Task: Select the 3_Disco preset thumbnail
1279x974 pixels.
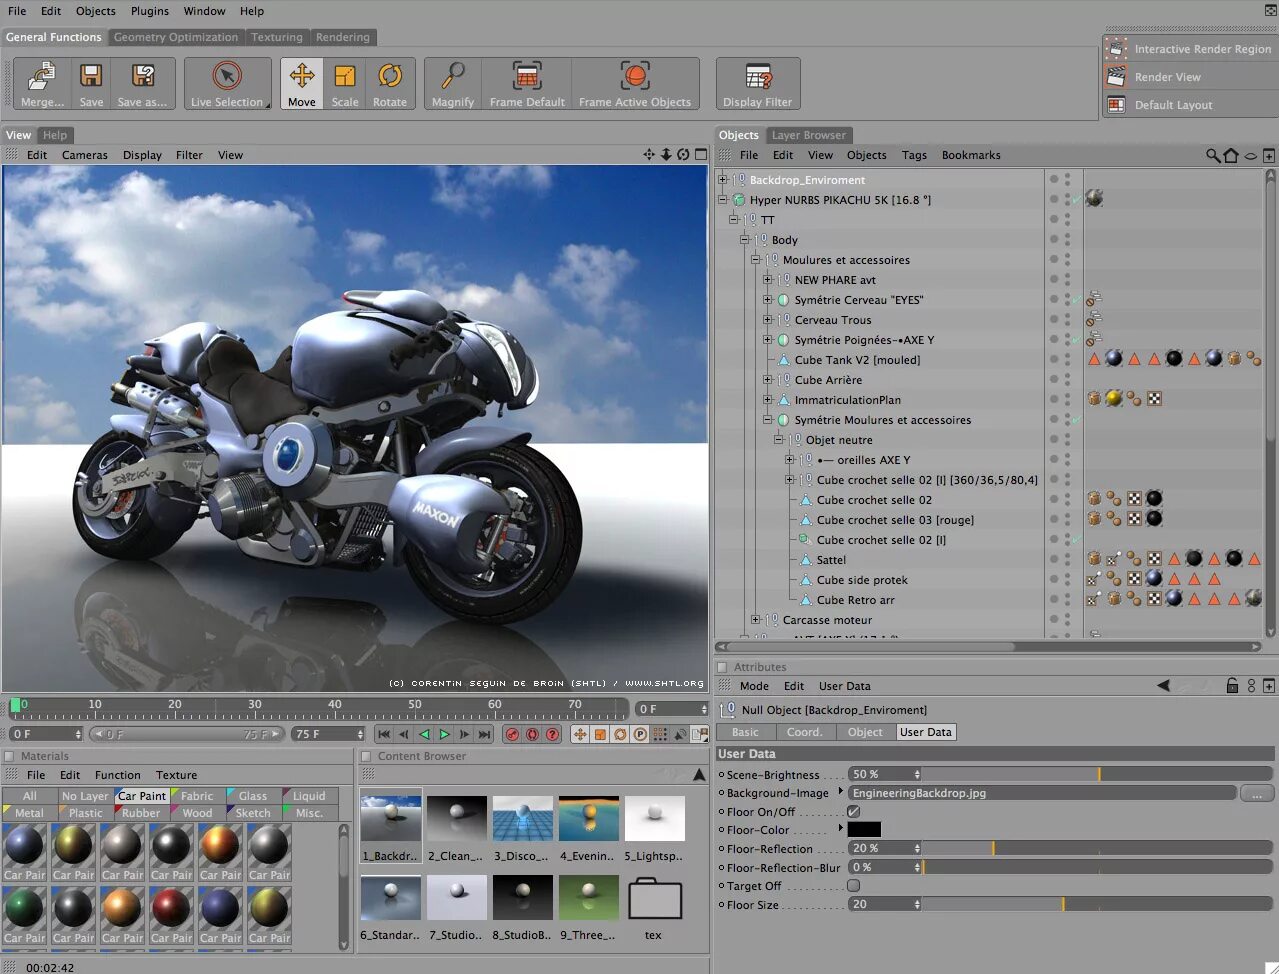Action: coord(522,819)
